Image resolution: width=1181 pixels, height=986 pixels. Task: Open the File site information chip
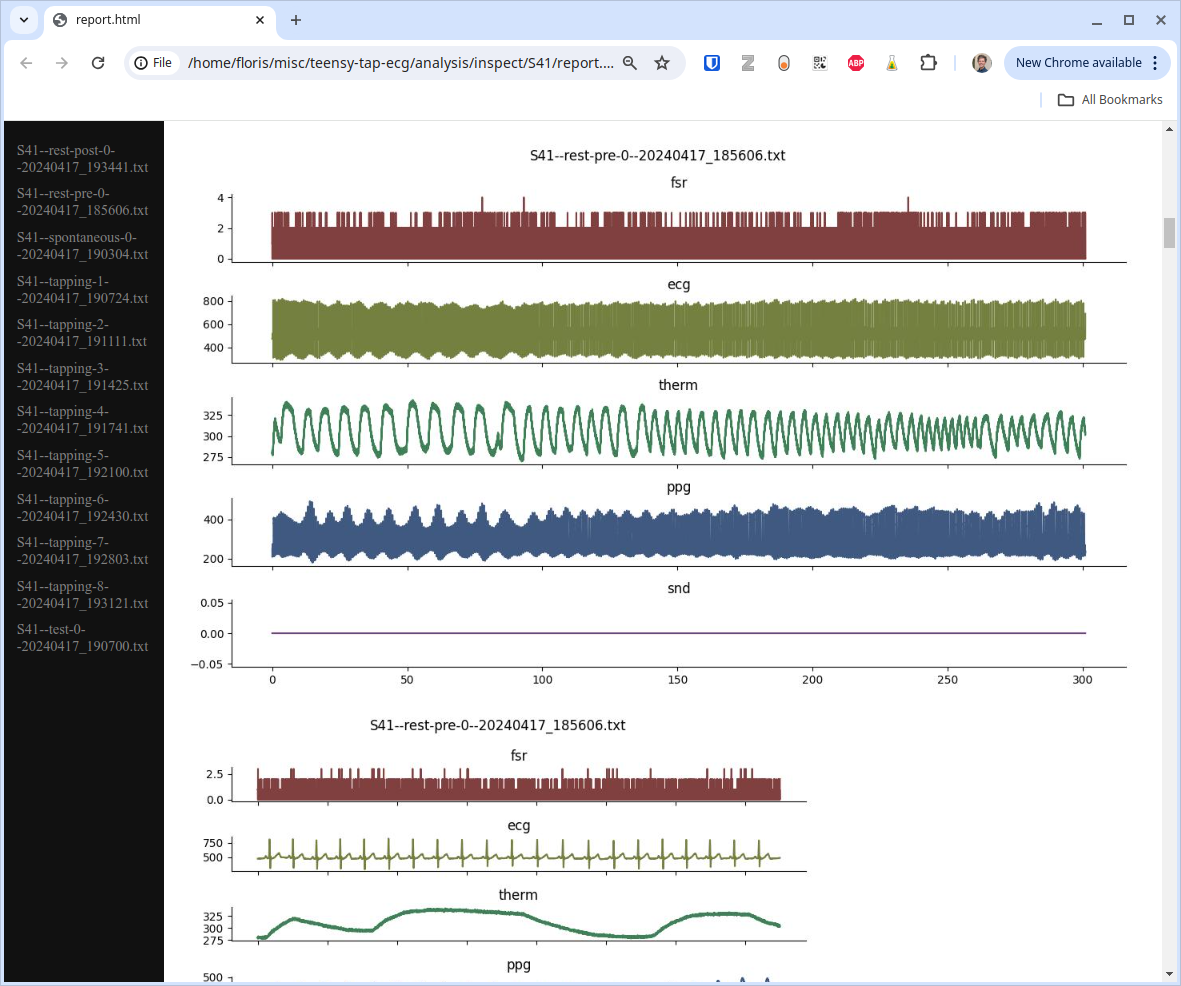pos(153,63)
